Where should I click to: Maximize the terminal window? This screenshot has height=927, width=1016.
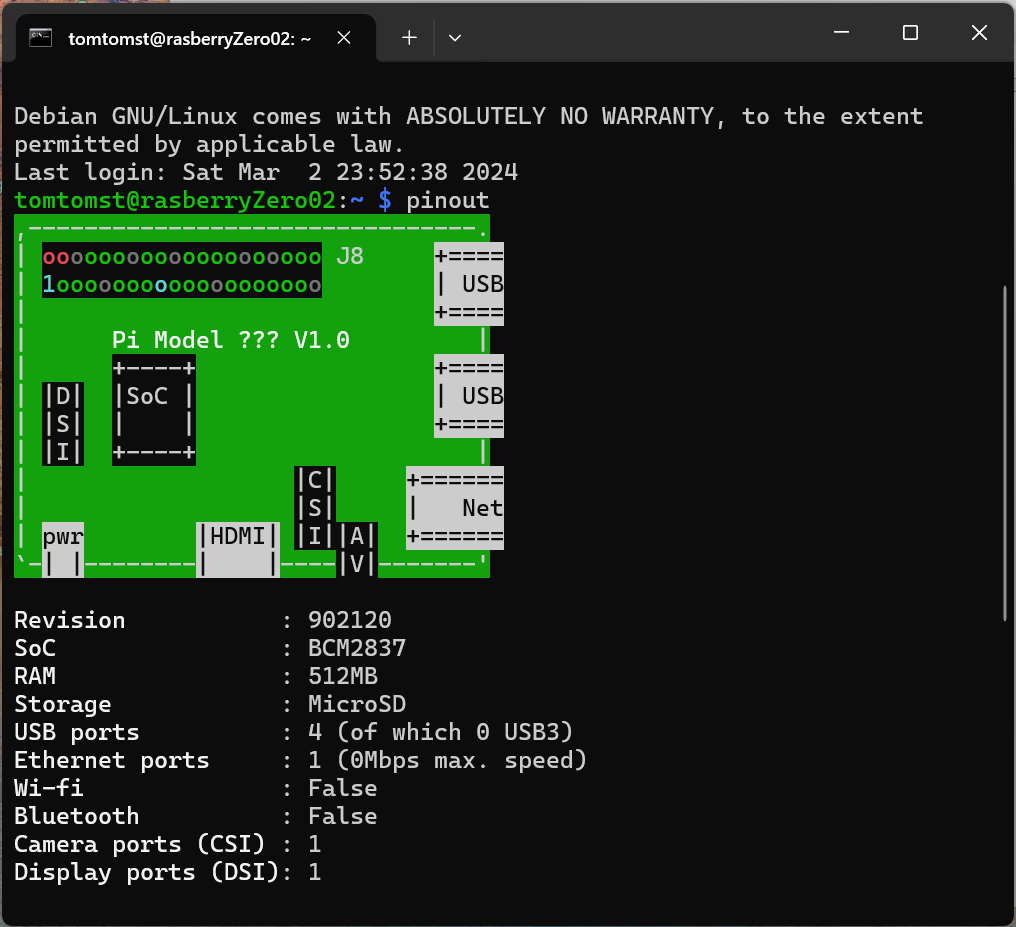coord(910,32)
